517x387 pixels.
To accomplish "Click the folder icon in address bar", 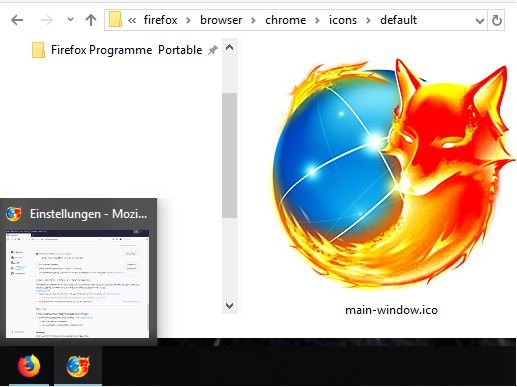I will point(115,19).
